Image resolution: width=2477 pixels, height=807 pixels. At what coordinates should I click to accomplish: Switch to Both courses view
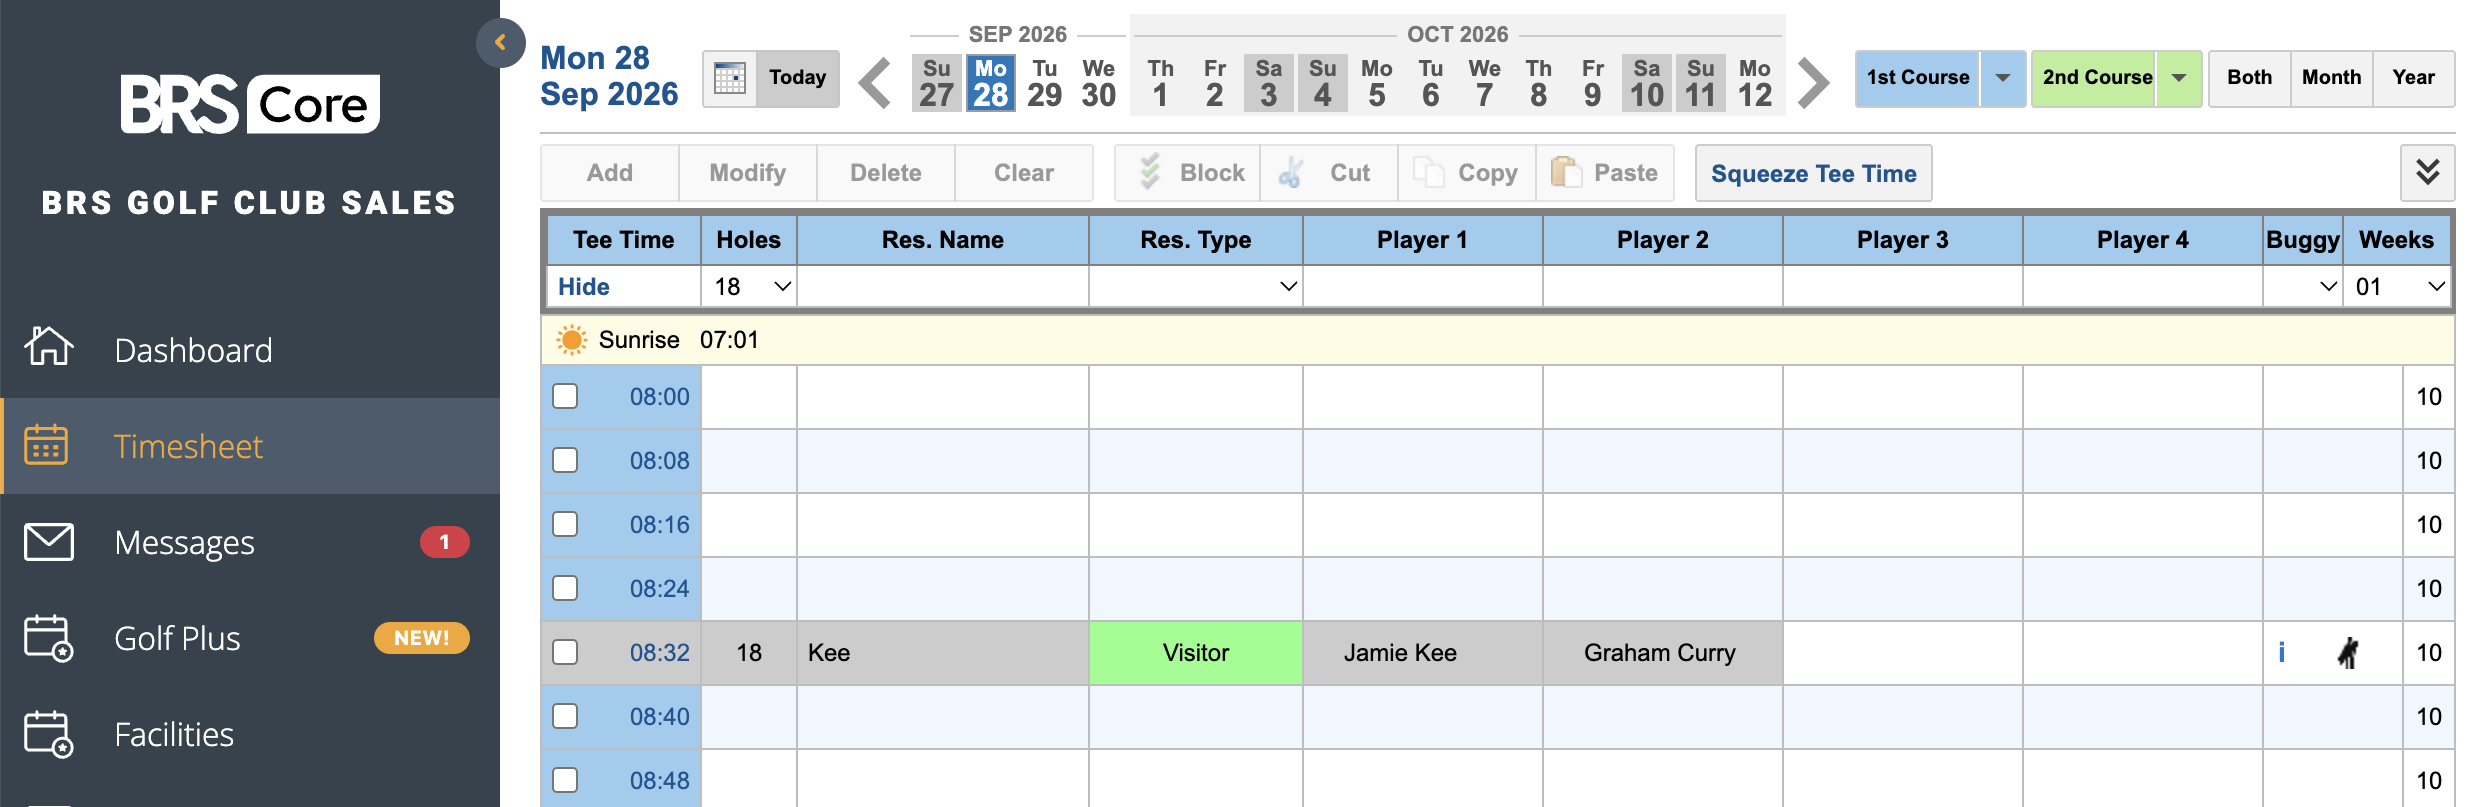point(2250,78)
